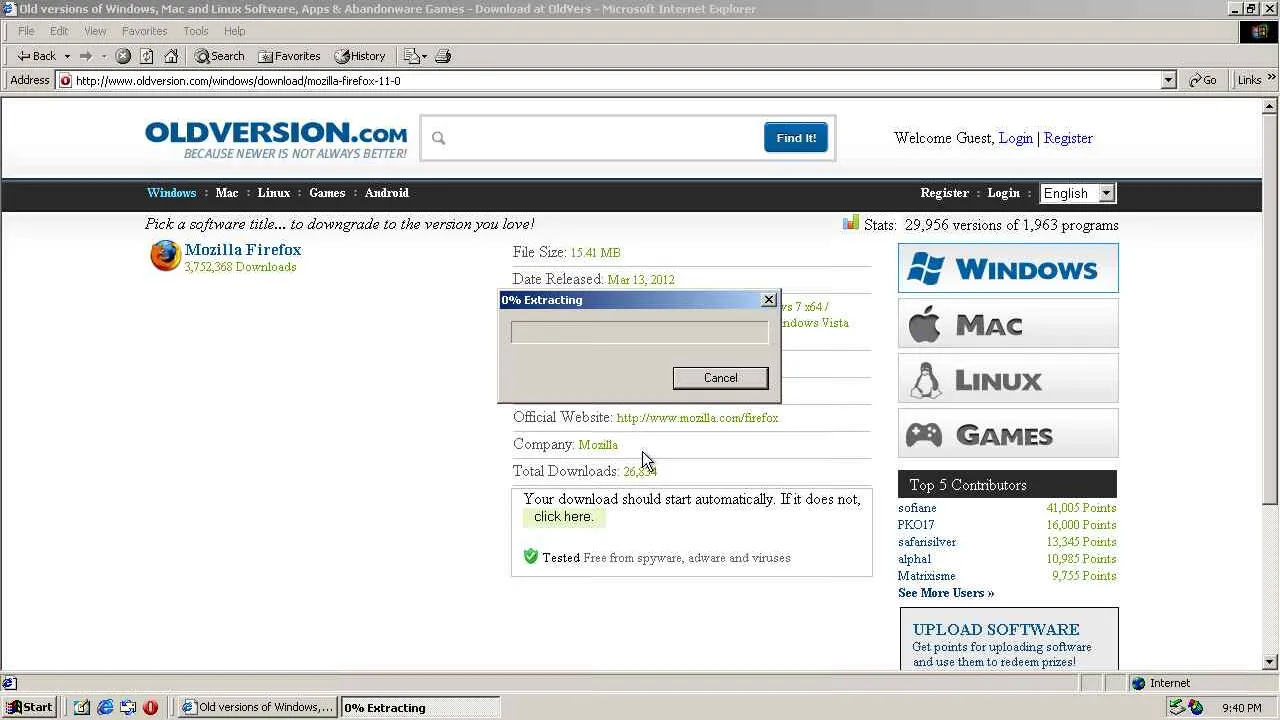The width and height of the screenshot is (1280, 720).
Task: Select the Games navigation tab
Action: 327,193
